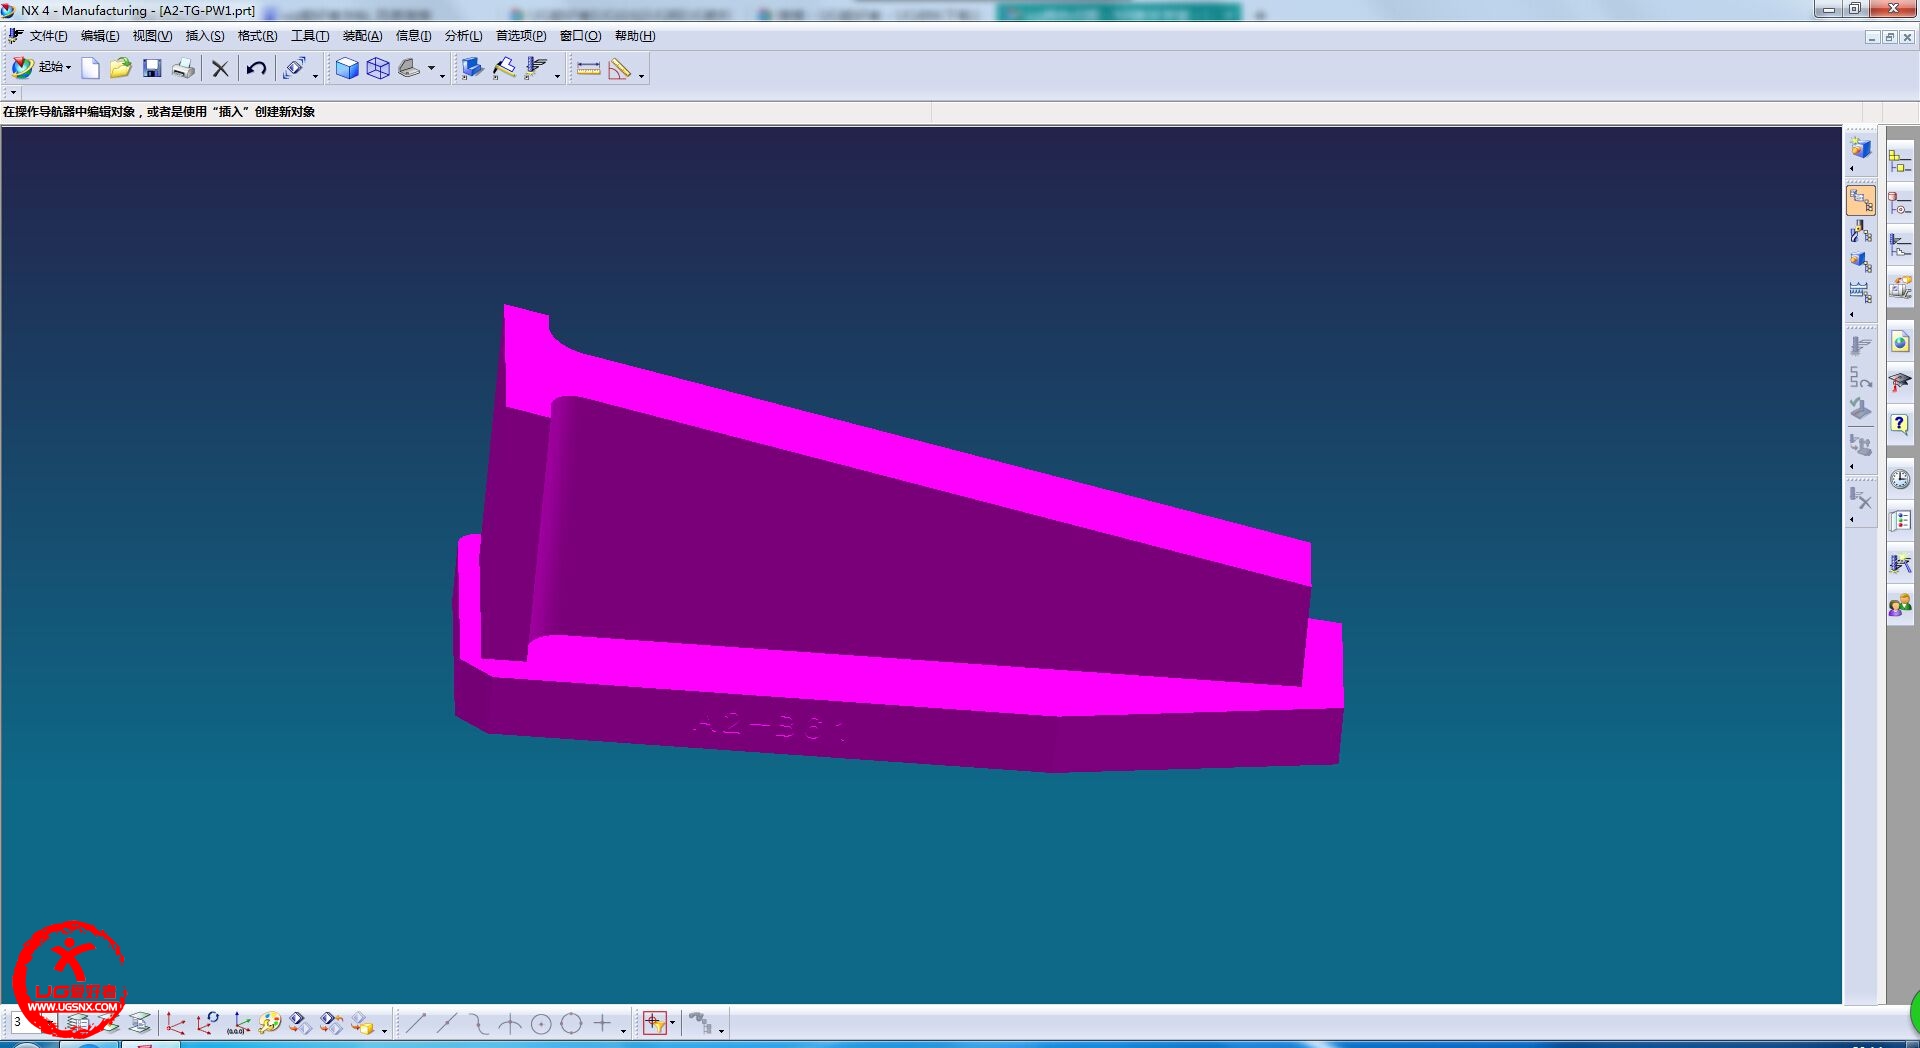Viewport: 1920px width, 1048px height.
Task: Click the existing point plus snap icon
Action: (x=603, y=1024)
